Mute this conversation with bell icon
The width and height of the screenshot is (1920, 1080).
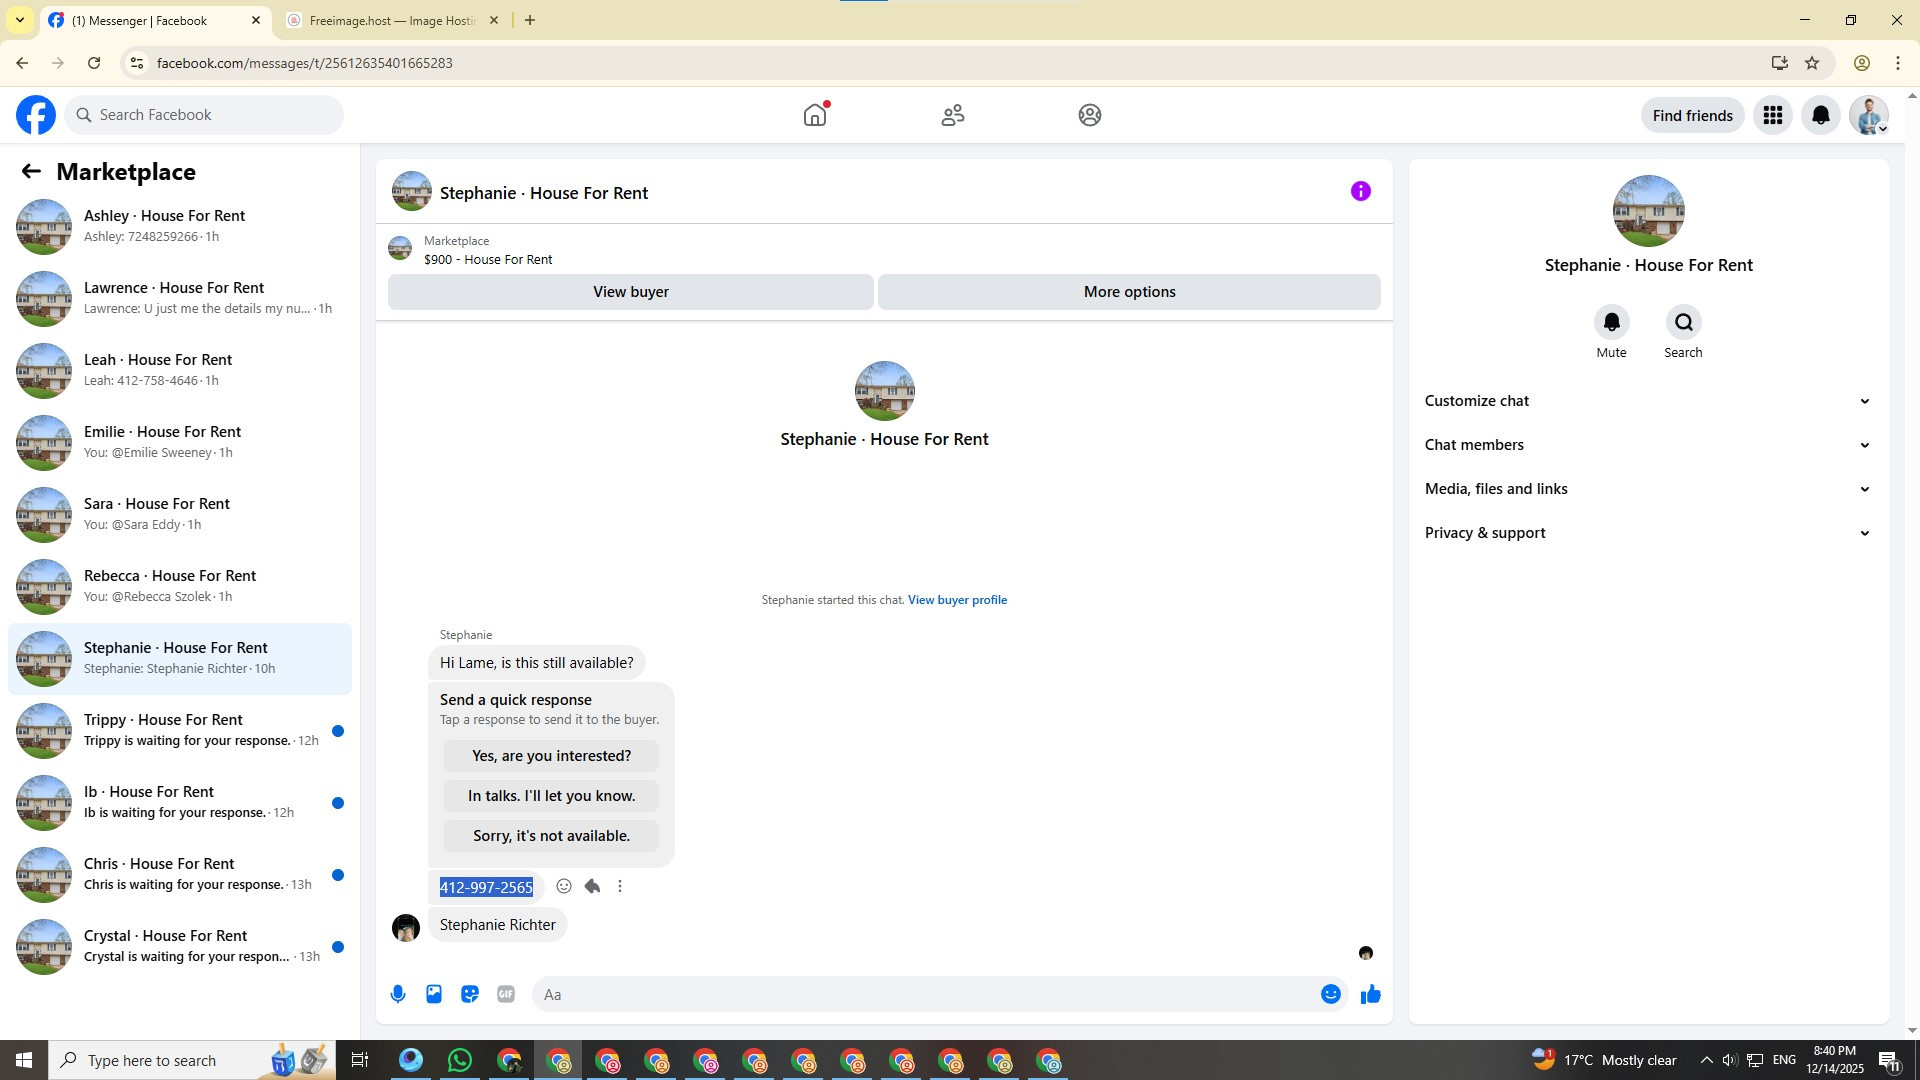point(1611,322)
